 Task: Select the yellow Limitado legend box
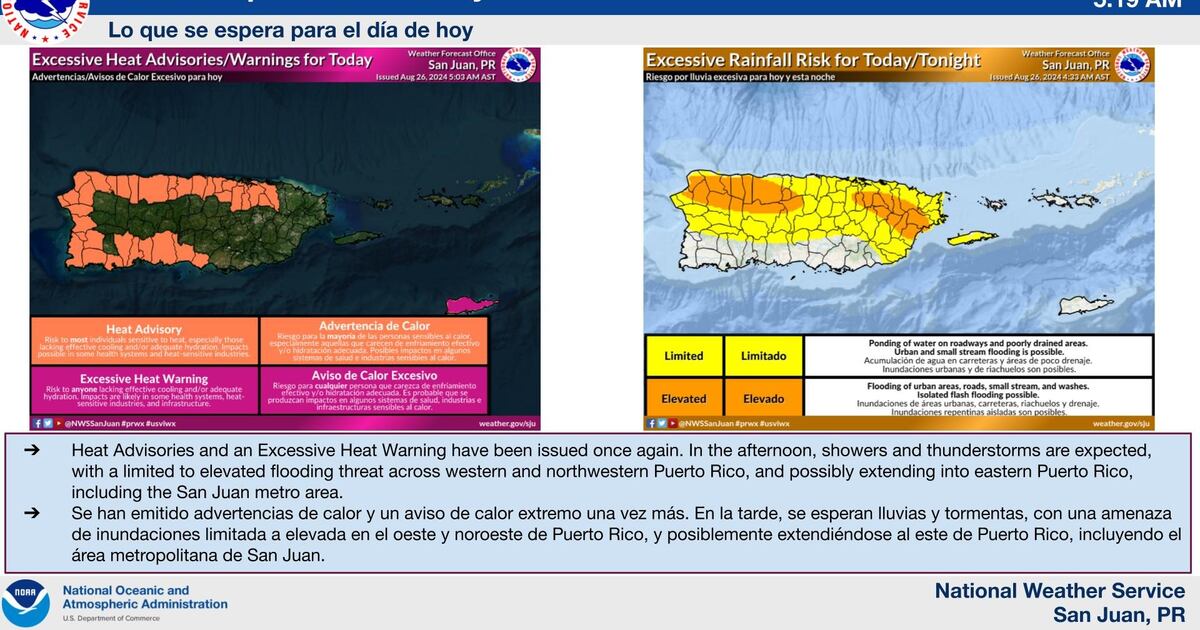click(x=763, y=356)
